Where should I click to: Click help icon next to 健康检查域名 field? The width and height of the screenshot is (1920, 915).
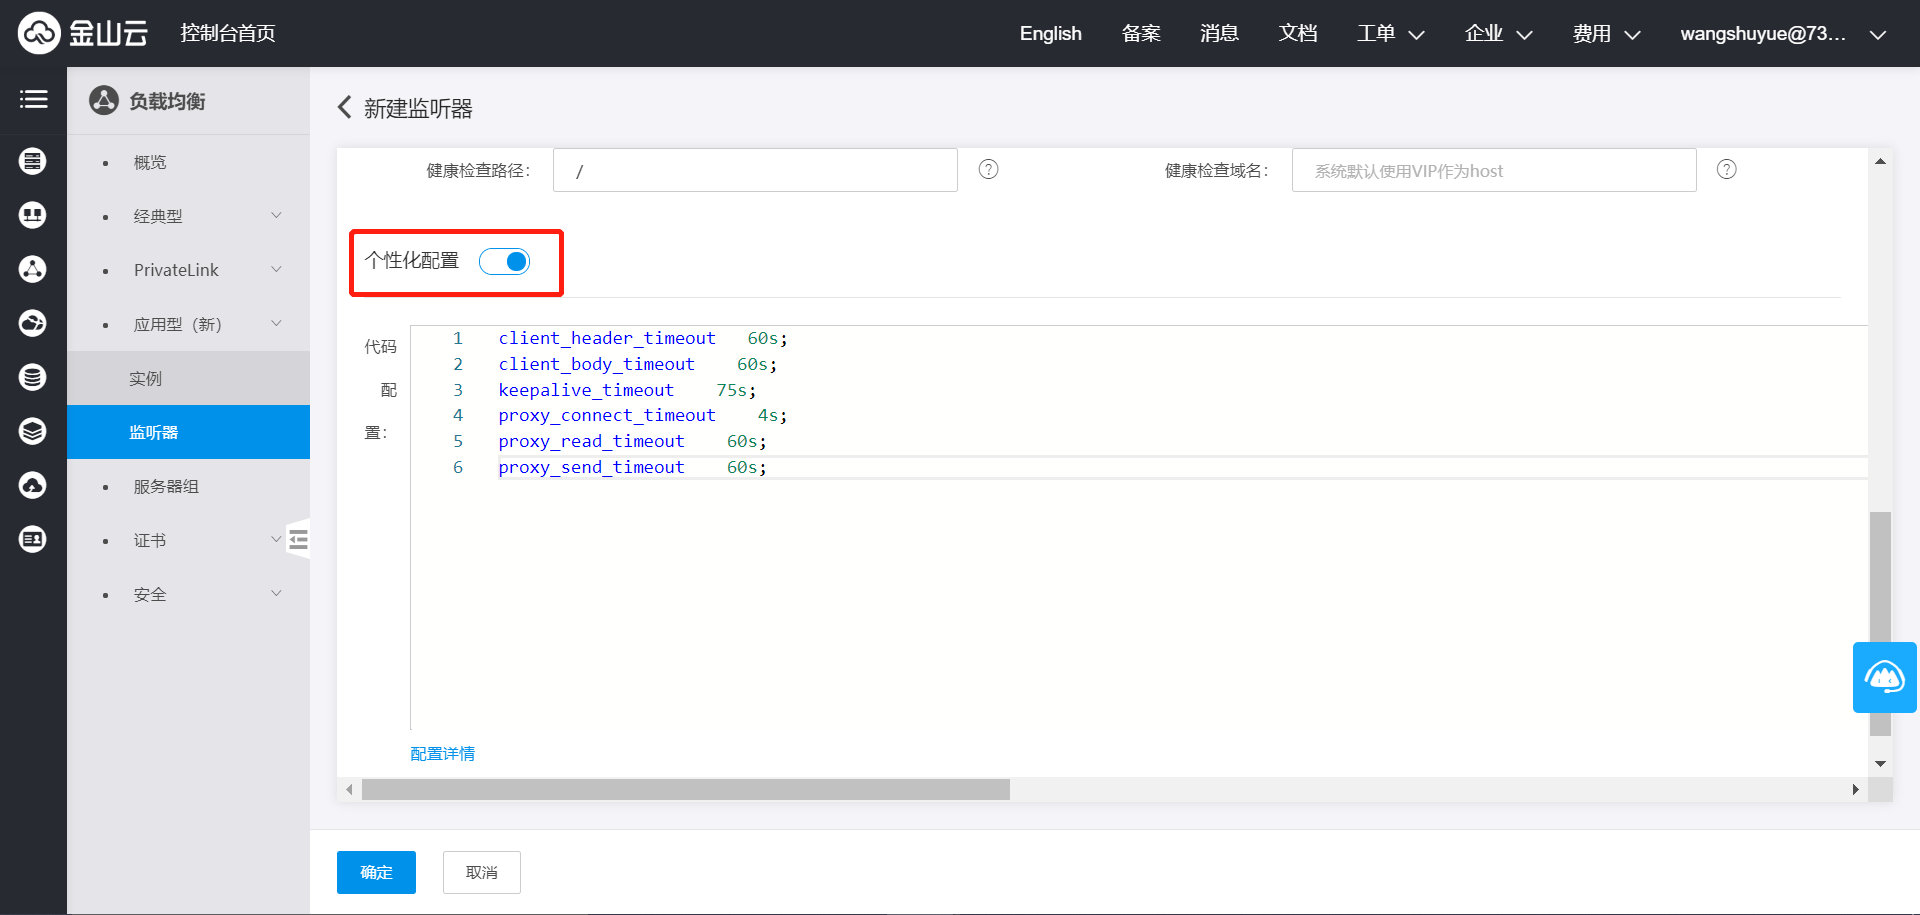(x=1726, y=169)
